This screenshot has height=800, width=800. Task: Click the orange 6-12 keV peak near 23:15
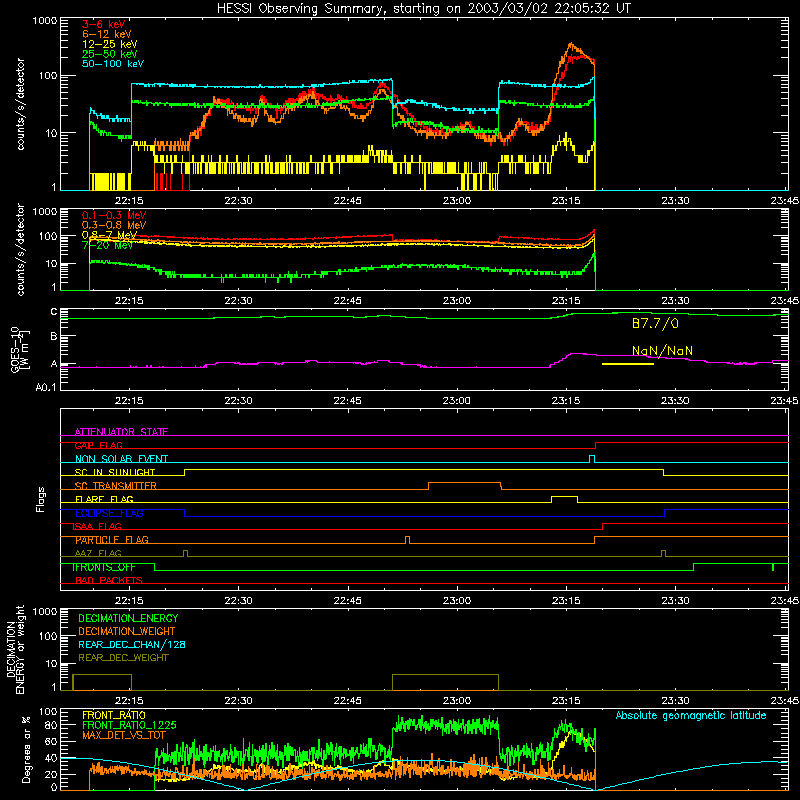click(x=571, y=44)
